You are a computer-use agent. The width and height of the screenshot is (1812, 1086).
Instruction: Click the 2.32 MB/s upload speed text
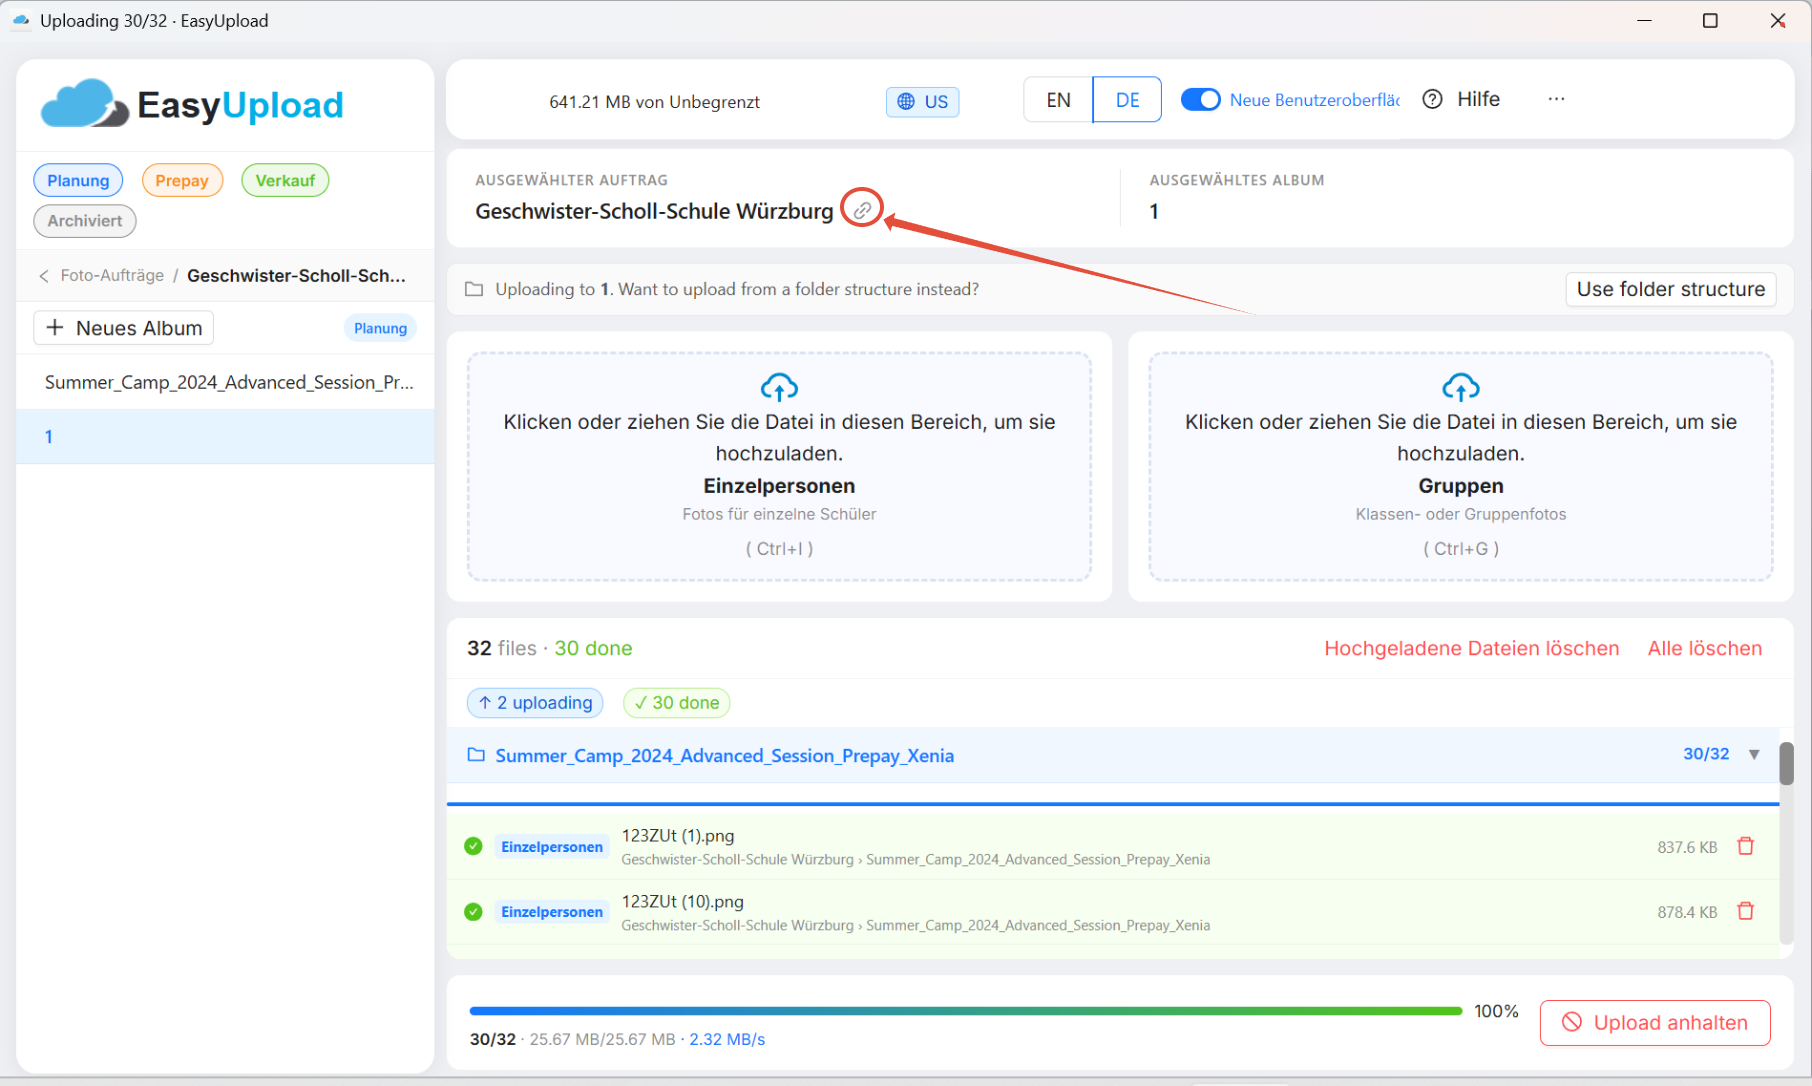click(727, 1039)
